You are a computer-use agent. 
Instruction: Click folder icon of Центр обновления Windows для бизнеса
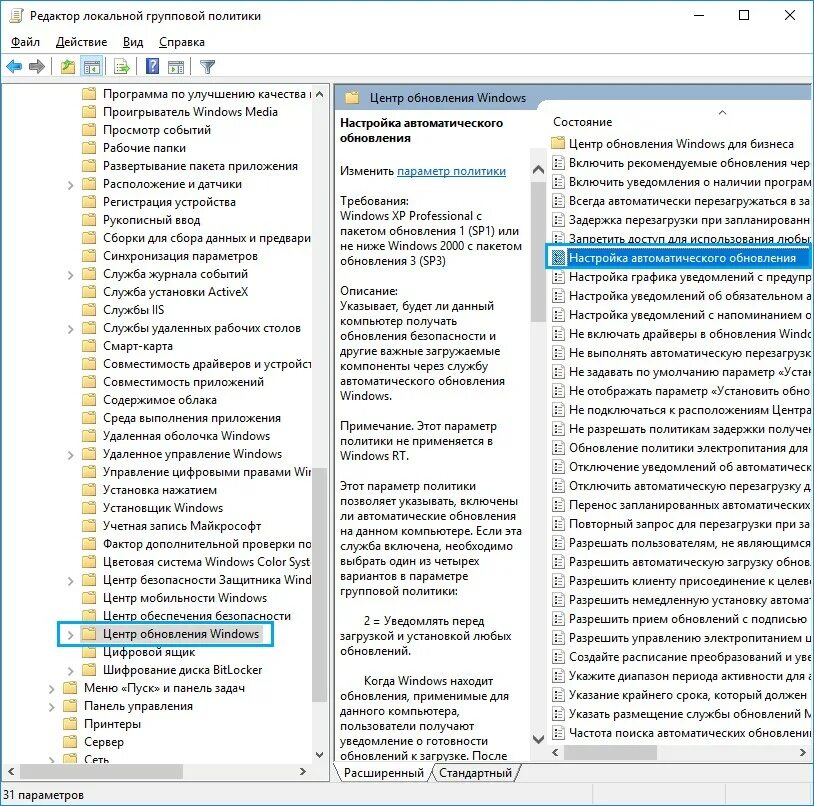[558, 143]
